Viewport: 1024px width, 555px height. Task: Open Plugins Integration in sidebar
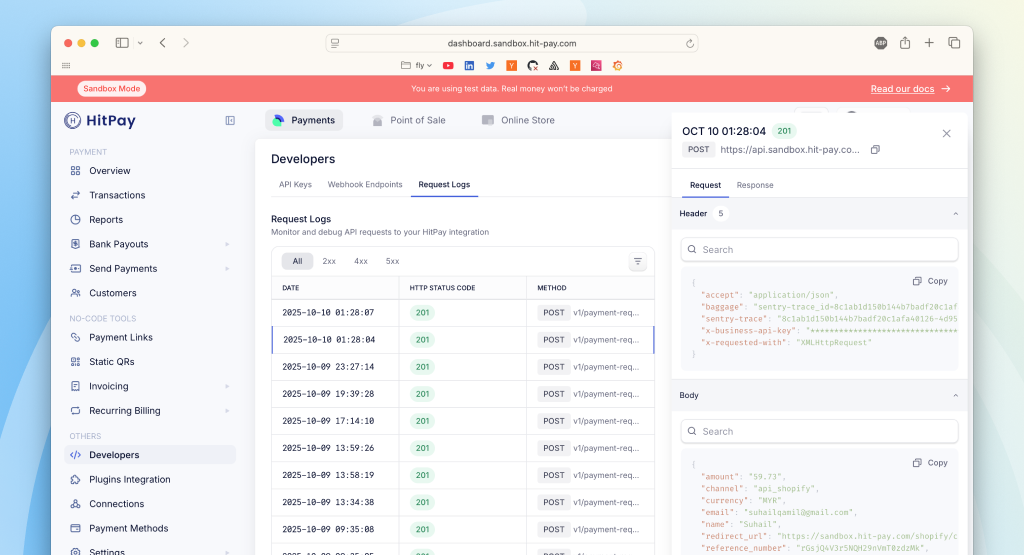coord(129,479)
